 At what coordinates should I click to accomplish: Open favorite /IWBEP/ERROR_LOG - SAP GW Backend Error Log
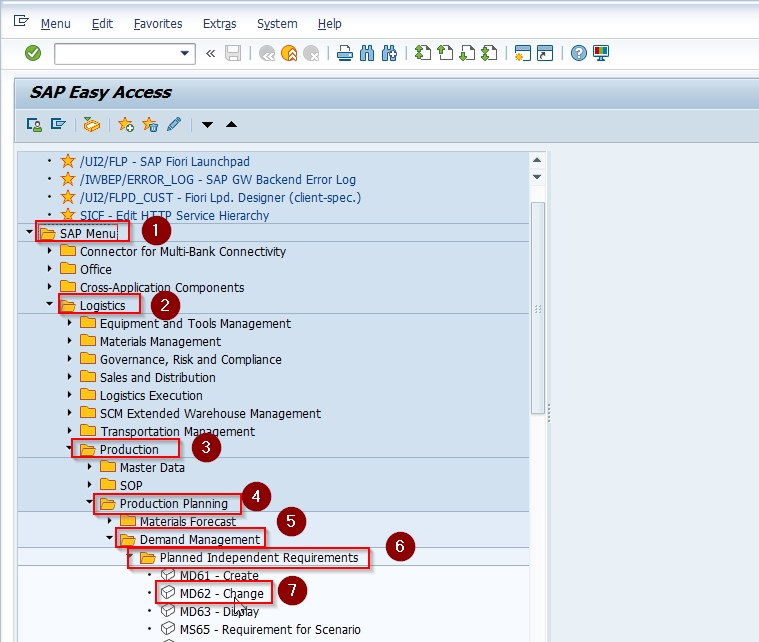pos(218,180)
